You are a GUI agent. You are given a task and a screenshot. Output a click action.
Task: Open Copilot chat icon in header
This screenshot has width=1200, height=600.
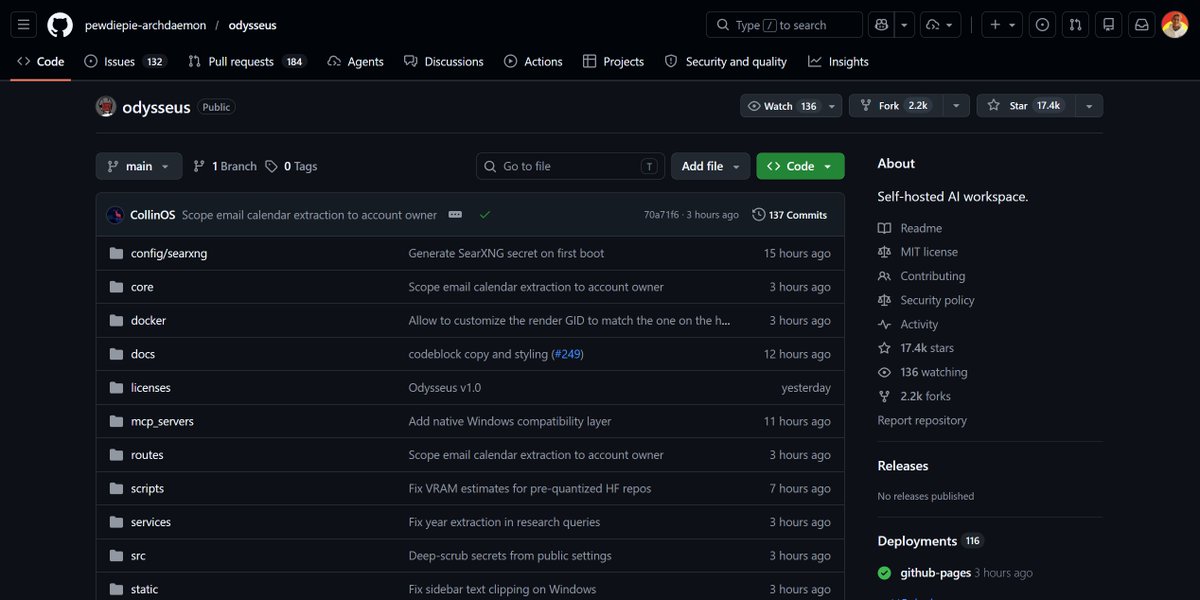pyautogui.click(x=882, y=25)
